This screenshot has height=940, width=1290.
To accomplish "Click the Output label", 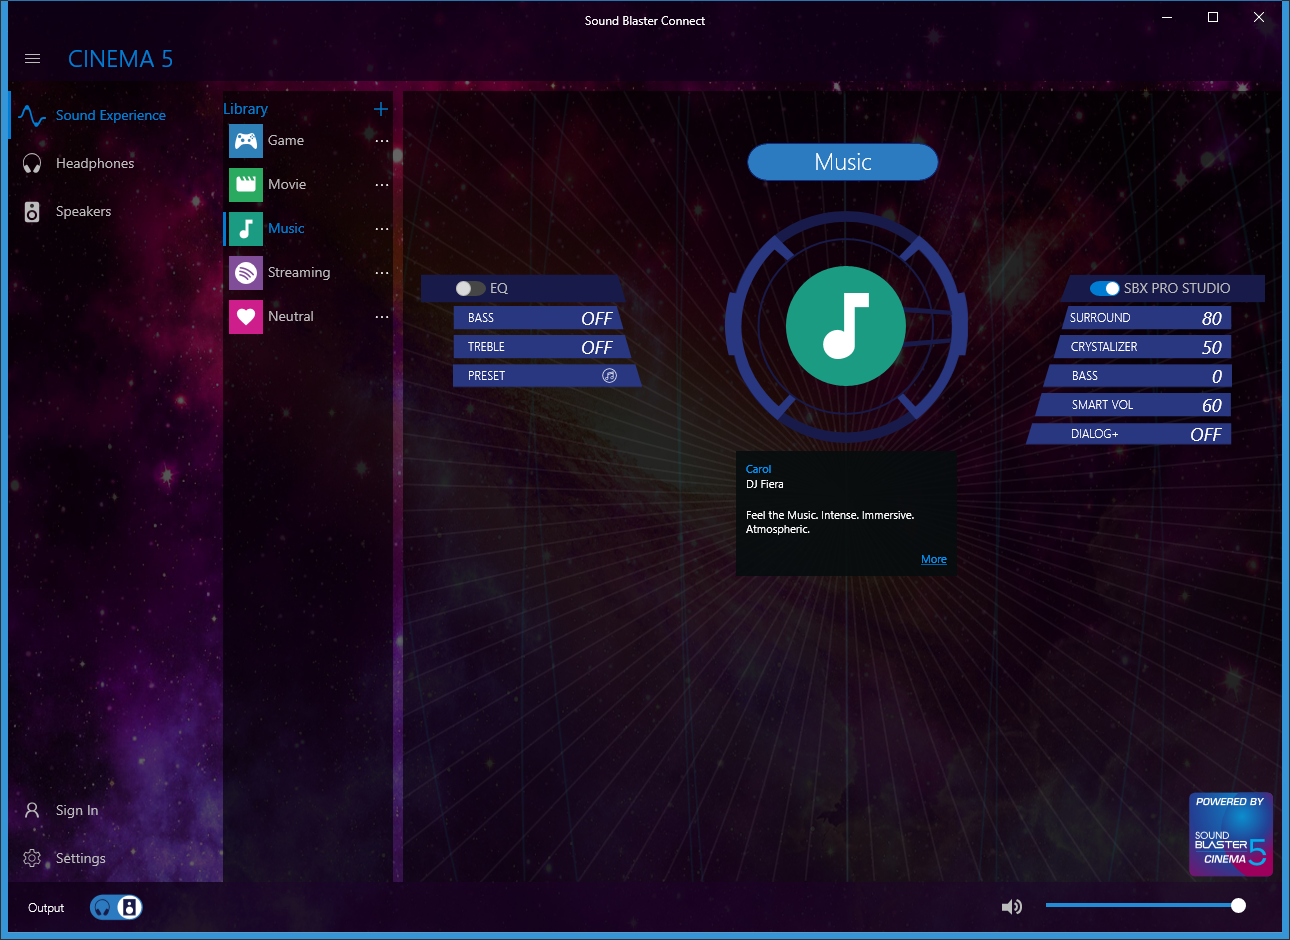I will tap(46, 908).
